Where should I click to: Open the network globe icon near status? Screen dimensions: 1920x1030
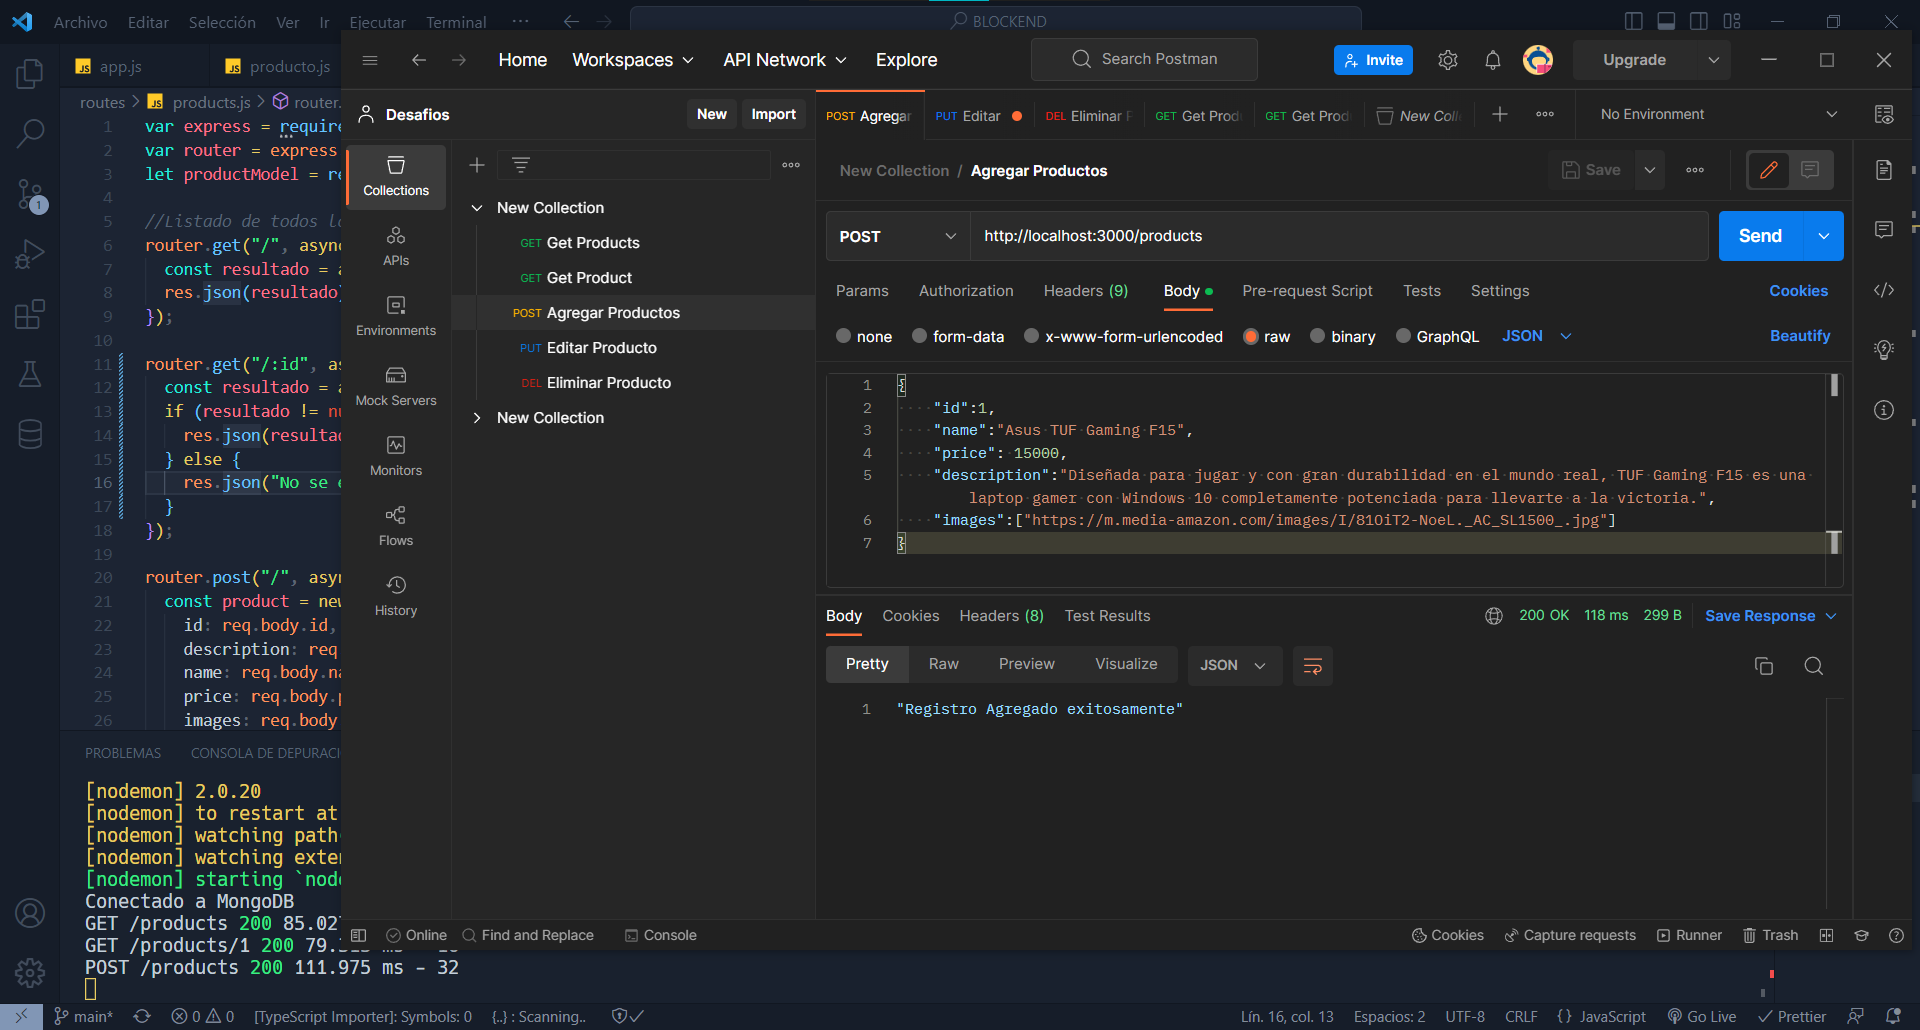pyautogui.click(x=1494, y=616)
